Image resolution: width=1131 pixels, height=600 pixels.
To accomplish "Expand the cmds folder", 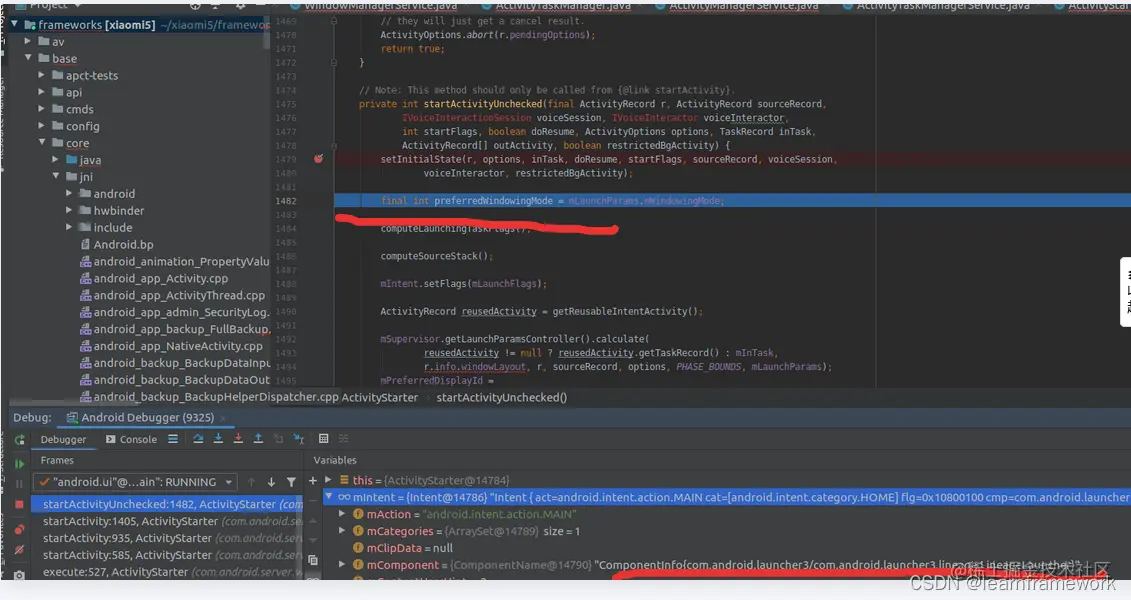I will coord(41,109).
